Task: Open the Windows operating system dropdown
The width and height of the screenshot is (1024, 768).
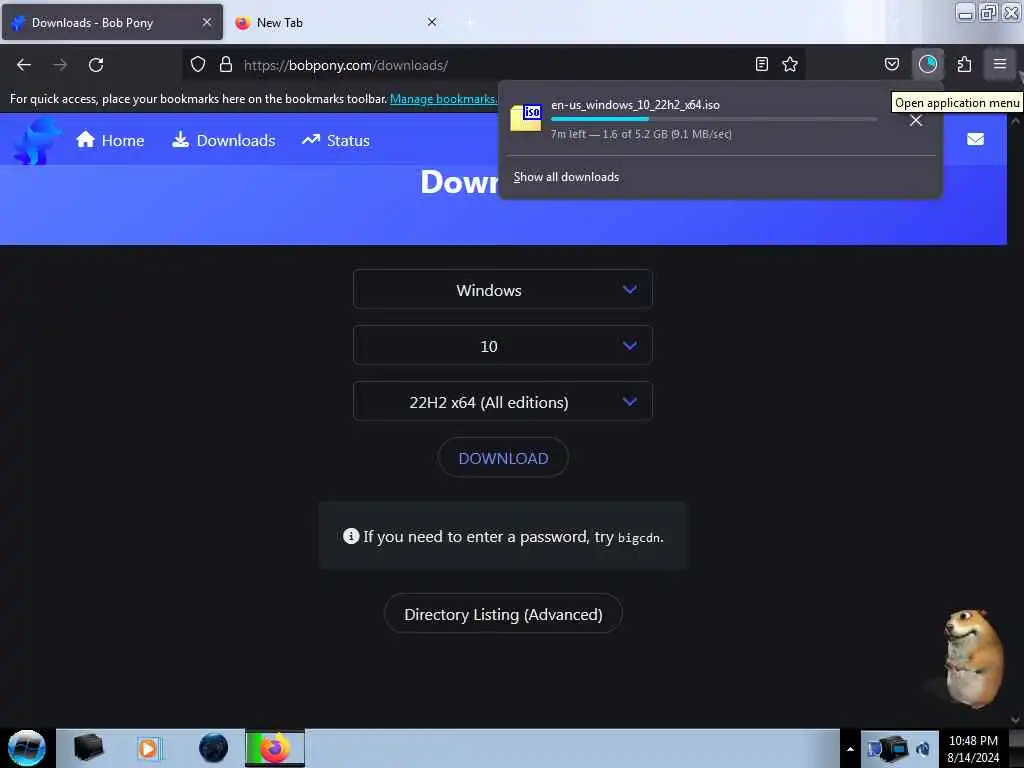Action: pos(502,289)
